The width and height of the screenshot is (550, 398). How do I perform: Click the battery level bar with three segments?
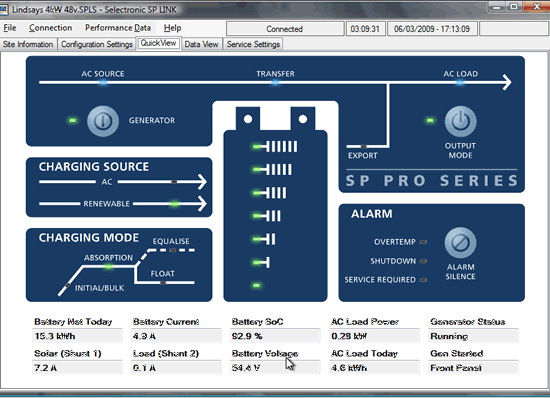point(267,216)
